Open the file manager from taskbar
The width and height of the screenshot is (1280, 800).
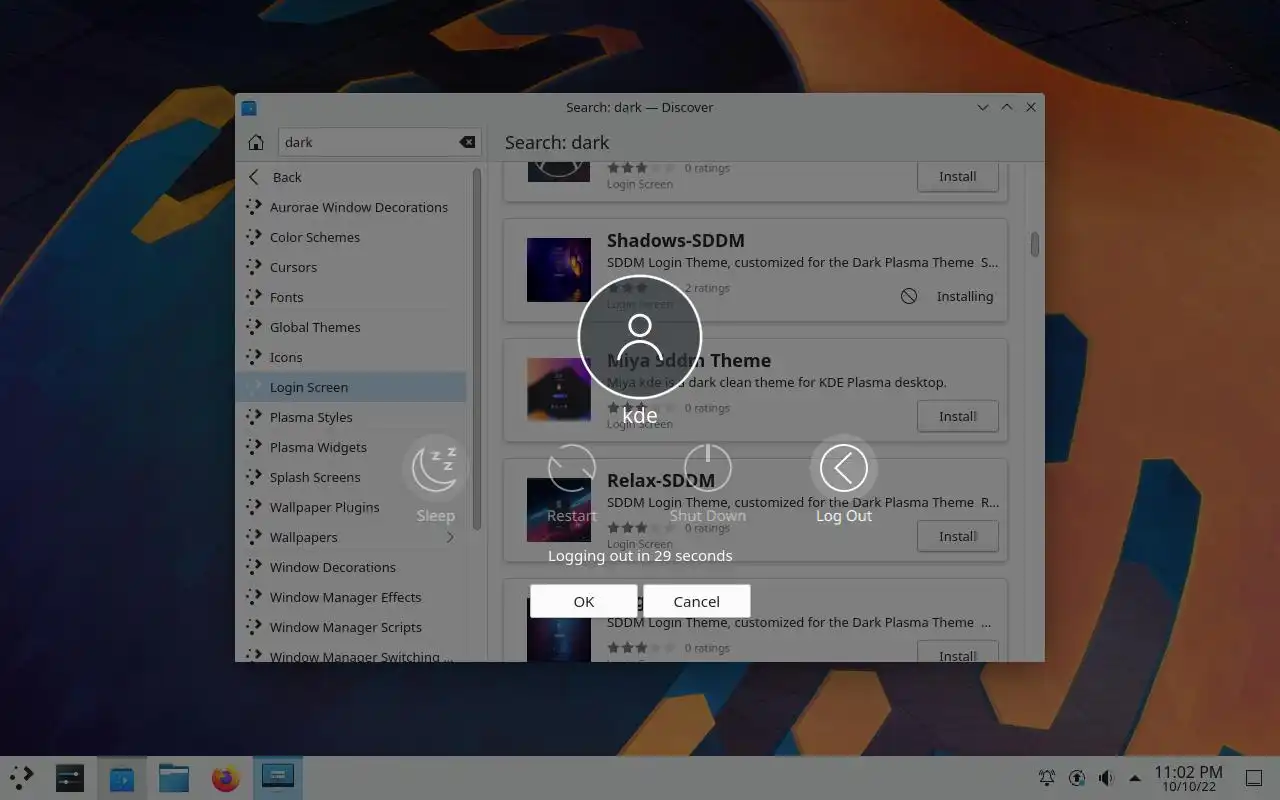174,777
